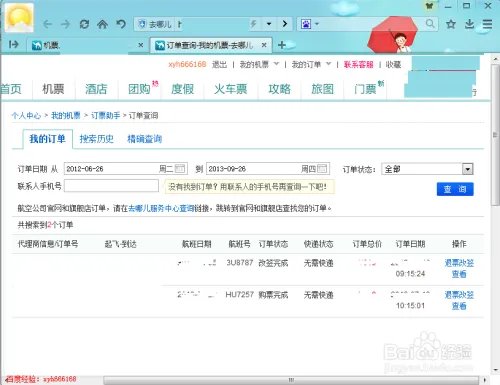Click the 订票助手 breadcrumb link
The width and height of the screenshot is (500, 385).
click(106, 116)
